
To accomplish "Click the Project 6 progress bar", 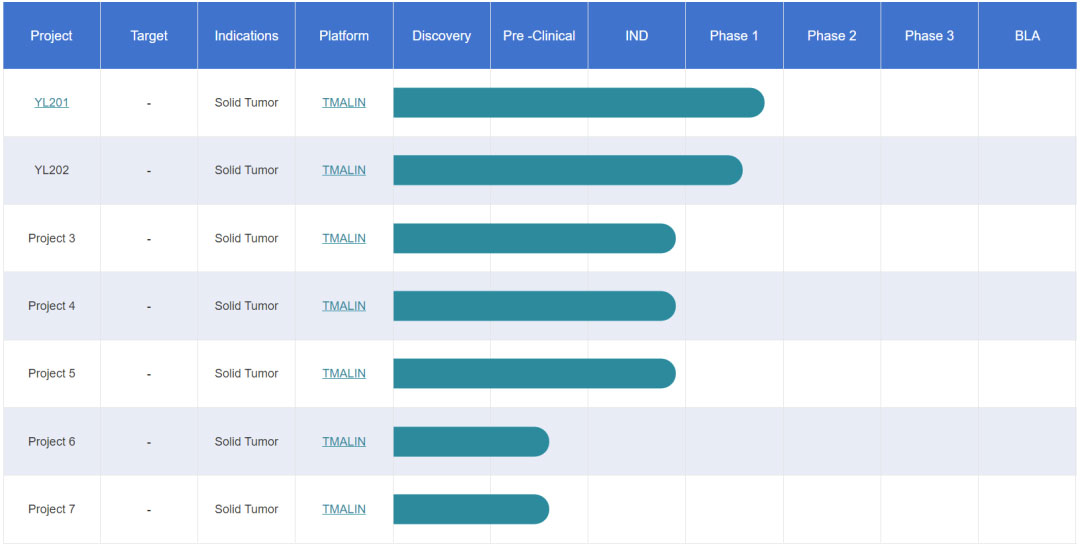I will click(x=470, y=441).
